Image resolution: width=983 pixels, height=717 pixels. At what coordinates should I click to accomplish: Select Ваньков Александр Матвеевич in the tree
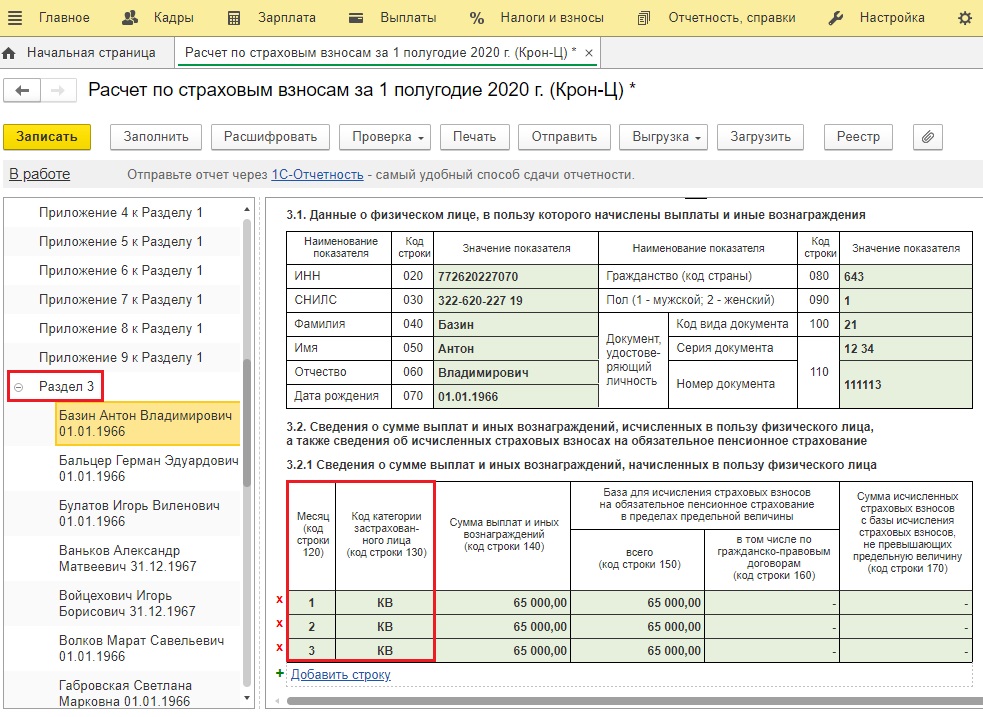pos(128,558)
